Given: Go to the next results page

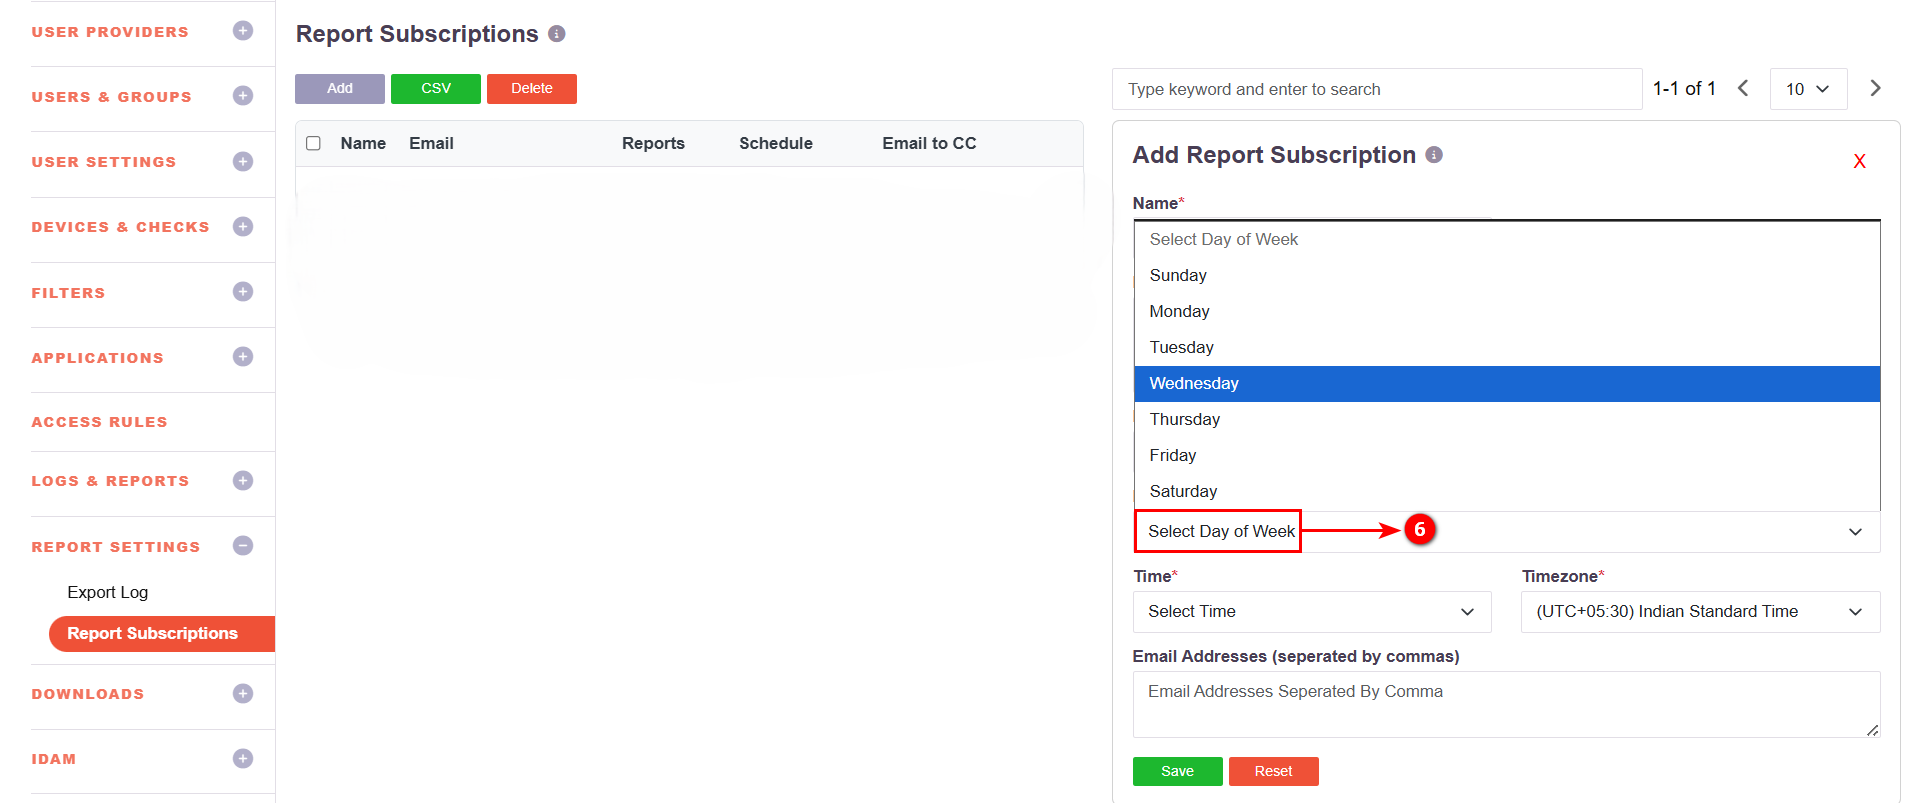Looking at the screenshot, I should coord(1875,88).
